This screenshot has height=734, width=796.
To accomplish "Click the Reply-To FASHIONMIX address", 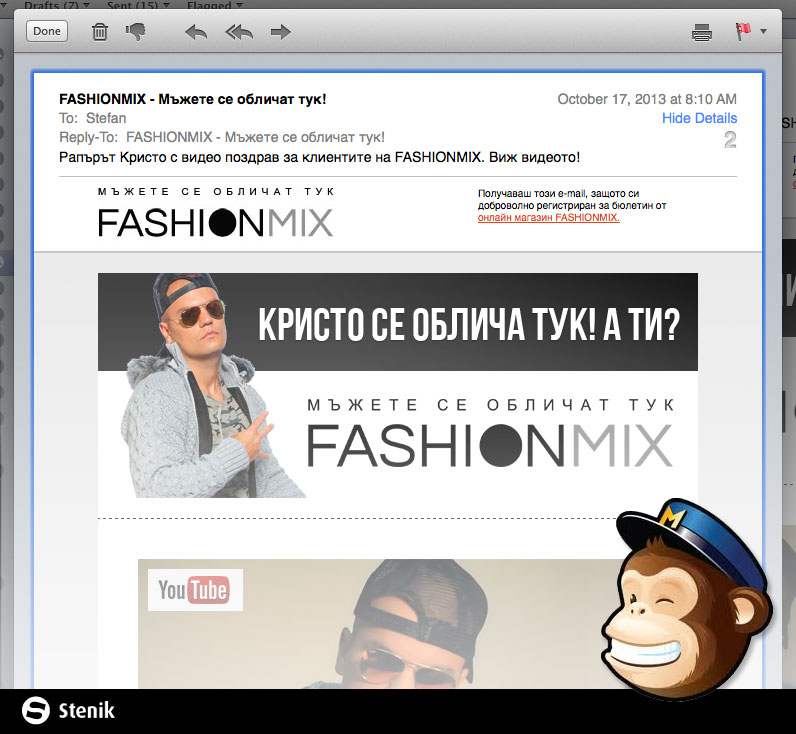I will coord(255,138).
